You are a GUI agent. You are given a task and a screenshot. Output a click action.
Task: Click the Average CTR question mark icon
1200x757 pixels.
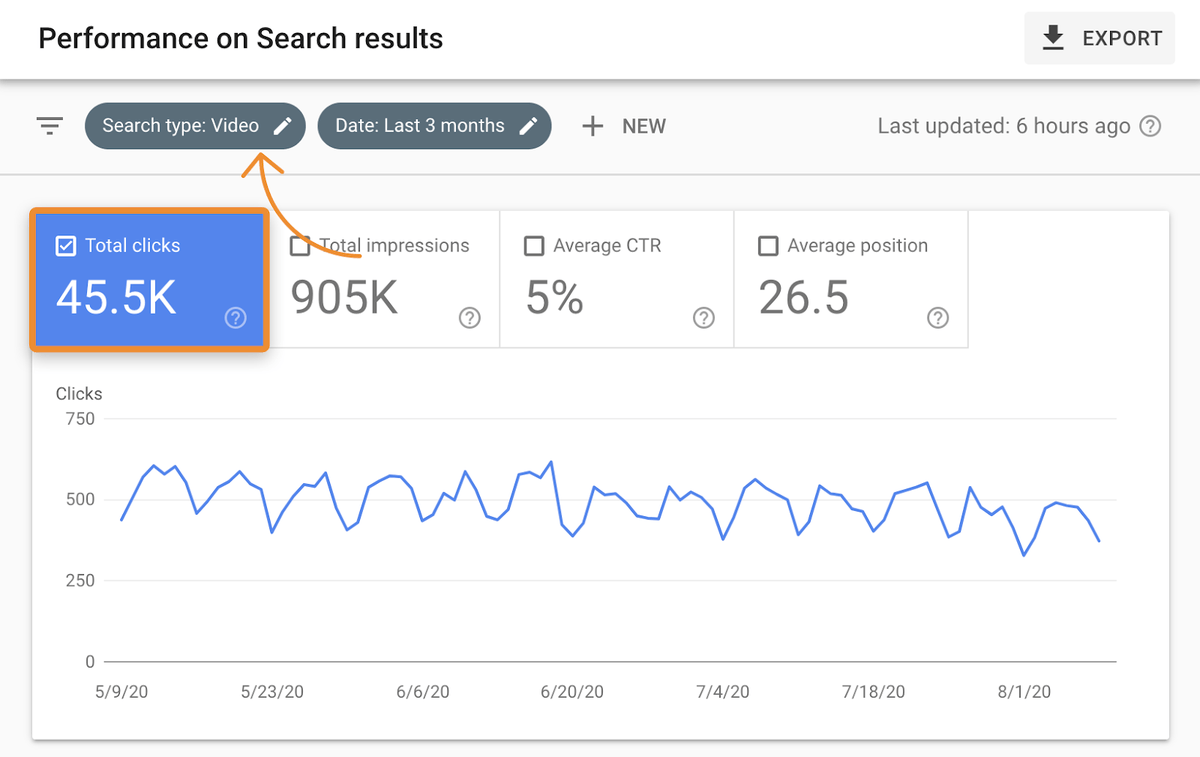[703, 318]
